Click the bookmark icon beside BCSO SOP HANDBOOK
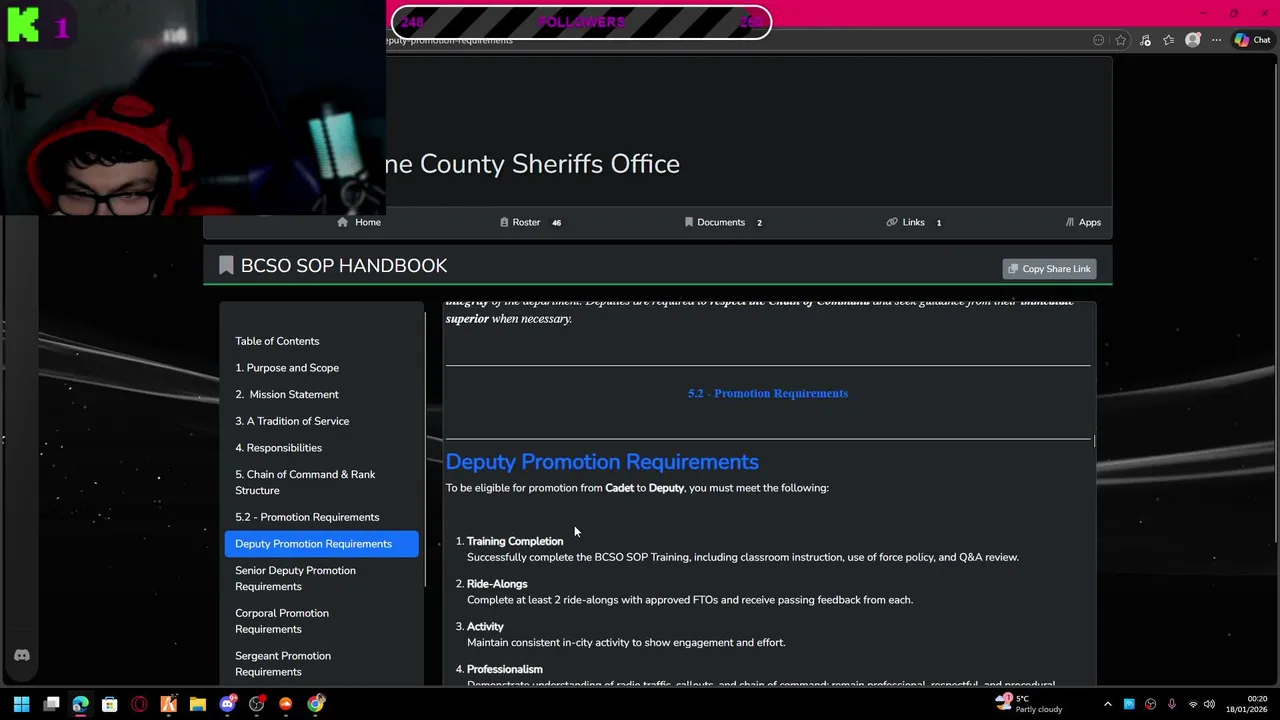The image size is (1280, 720). click(x=226, y=265)
